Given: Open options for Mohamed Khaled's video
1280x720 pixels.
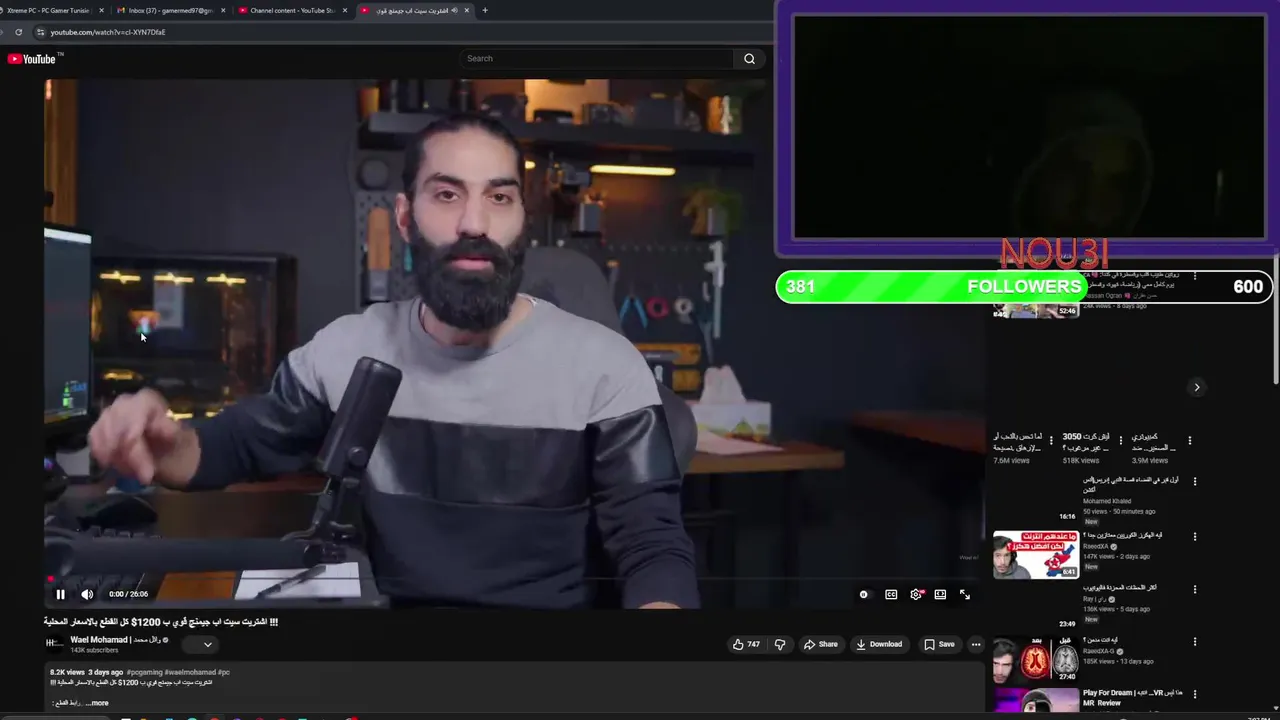Looking at the screenshot, I should tap(1195, 481).
